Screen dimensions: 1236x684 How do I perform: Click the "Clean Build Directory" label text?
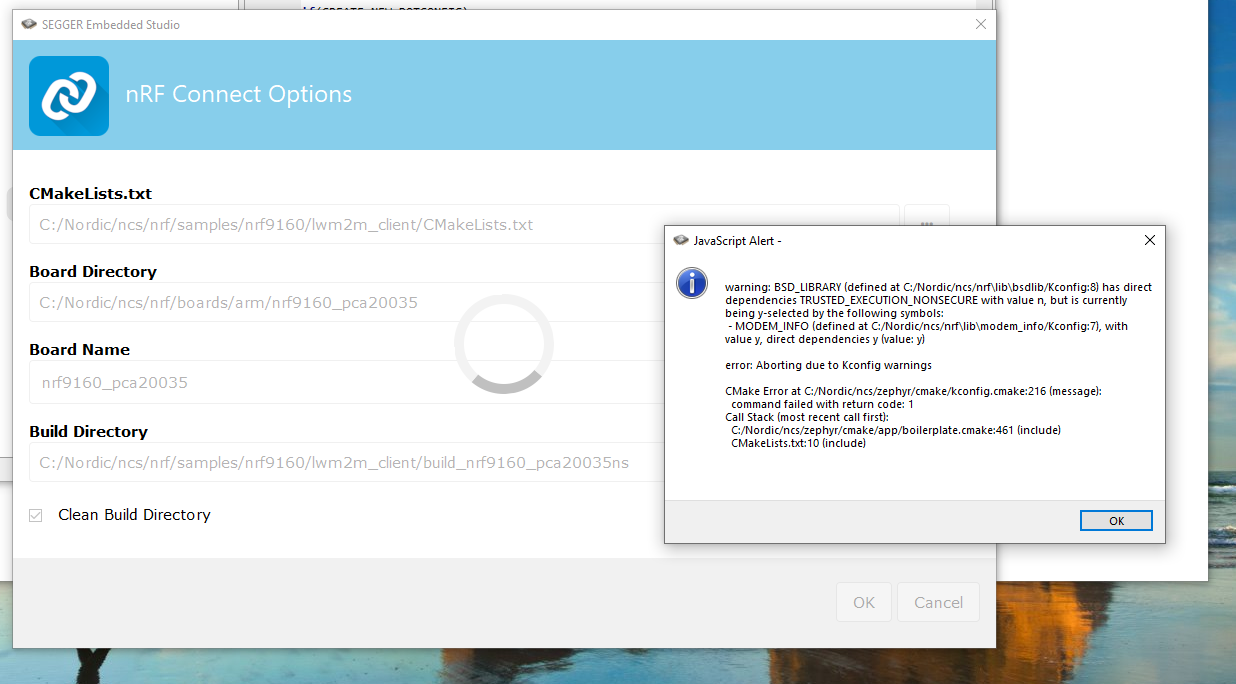click(x=134, y=515)
